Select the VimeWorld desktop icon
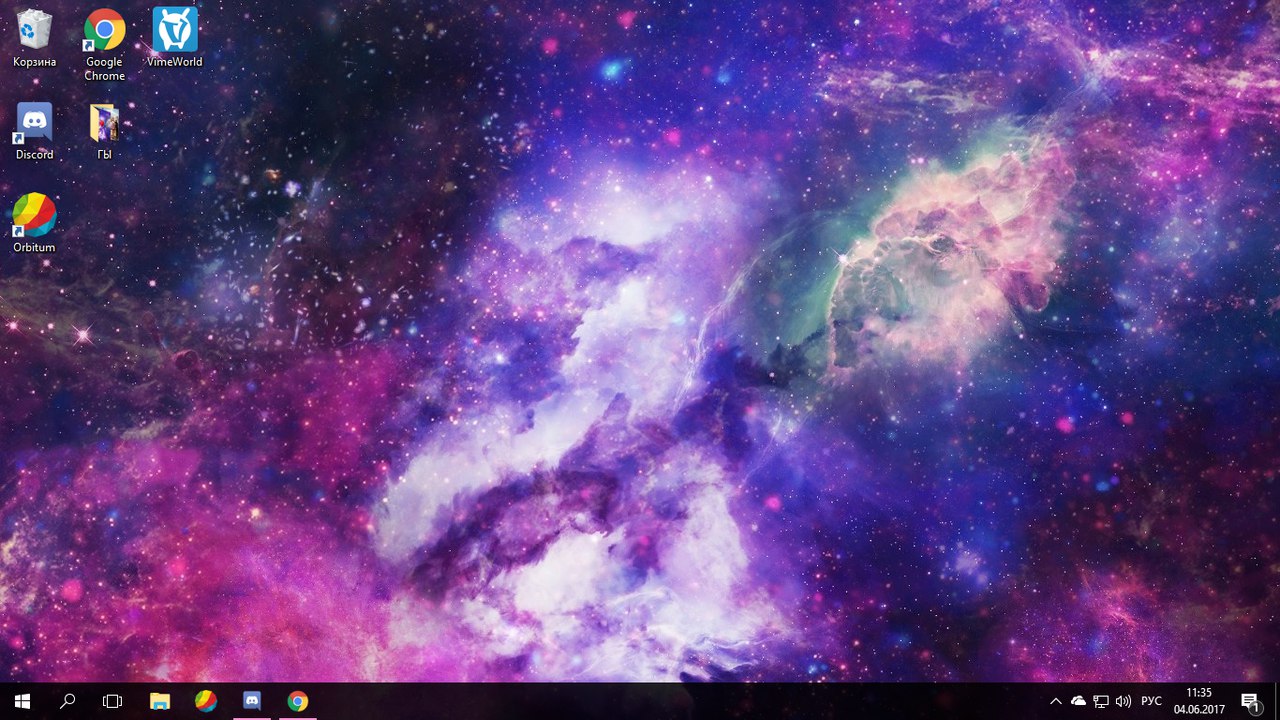Image resolution: width=1280 pixels, height=720 pixels. point(174,39)
